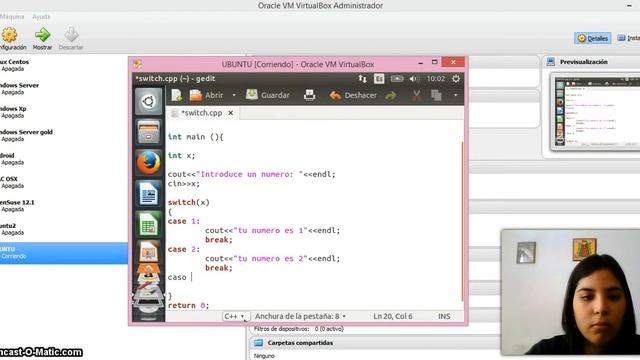This screenshot has width=640, height=360.
Task: Open the volume indicator in Ubuntu panel
Action: (413, 78)
